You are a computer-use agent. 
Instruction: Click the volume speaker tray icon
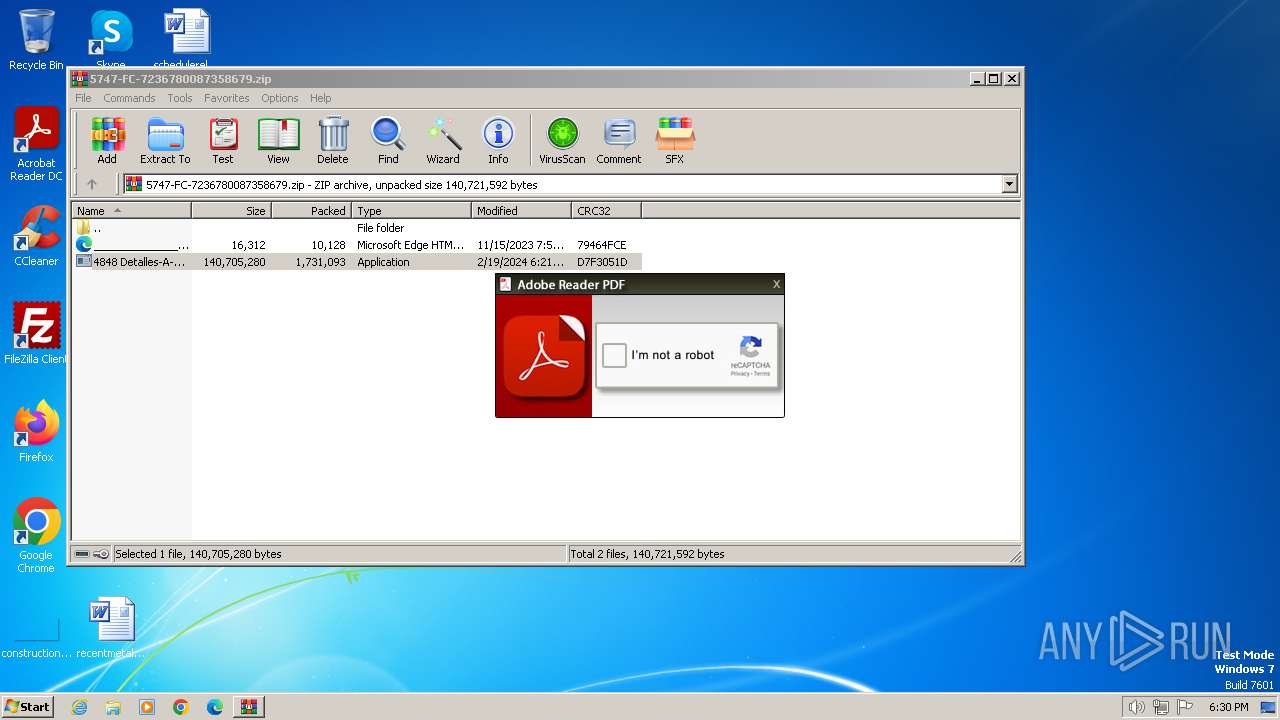1136,707
